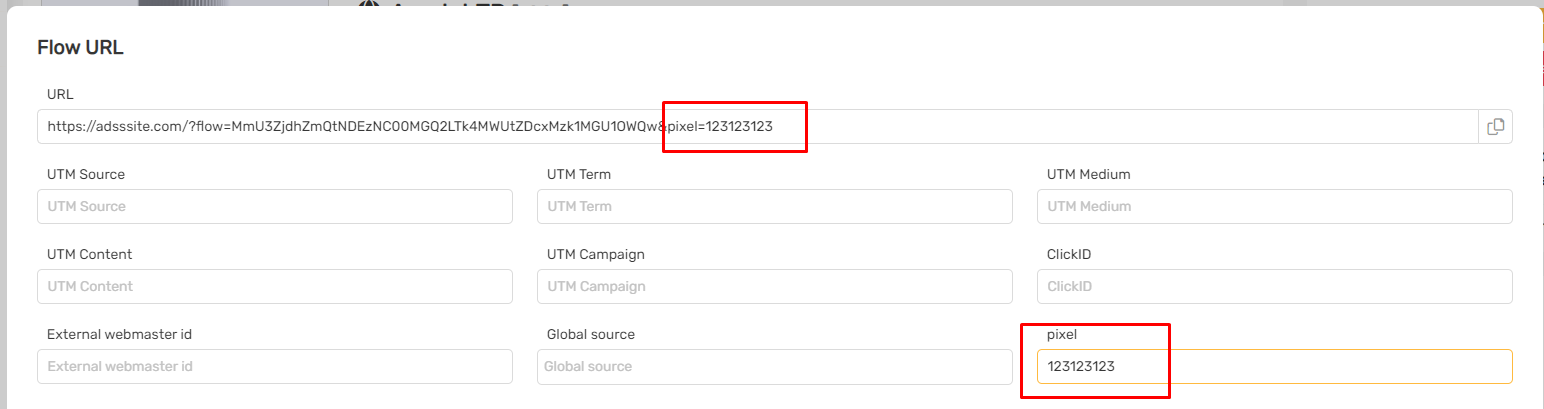The image size is (1544, 409).
Task: Select the UTM Term input box
Action: (x=775, y=207)
